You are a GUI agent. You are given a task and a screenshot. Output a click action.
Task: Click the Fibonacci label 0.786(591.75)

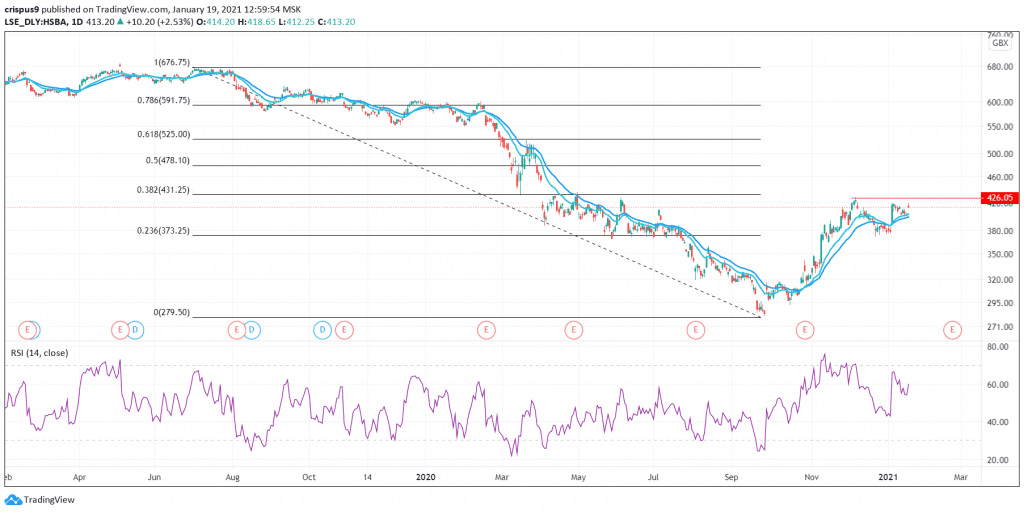tap(163, 101)
